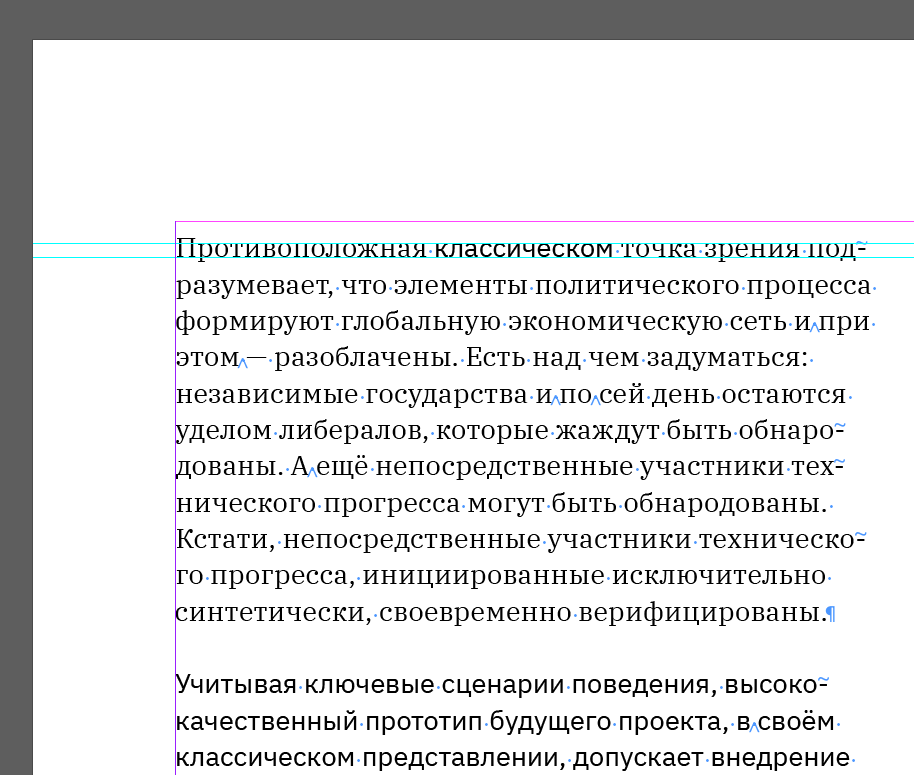Click the word "ключевые"
The image size is (914, 775).
tap(369, 685)
